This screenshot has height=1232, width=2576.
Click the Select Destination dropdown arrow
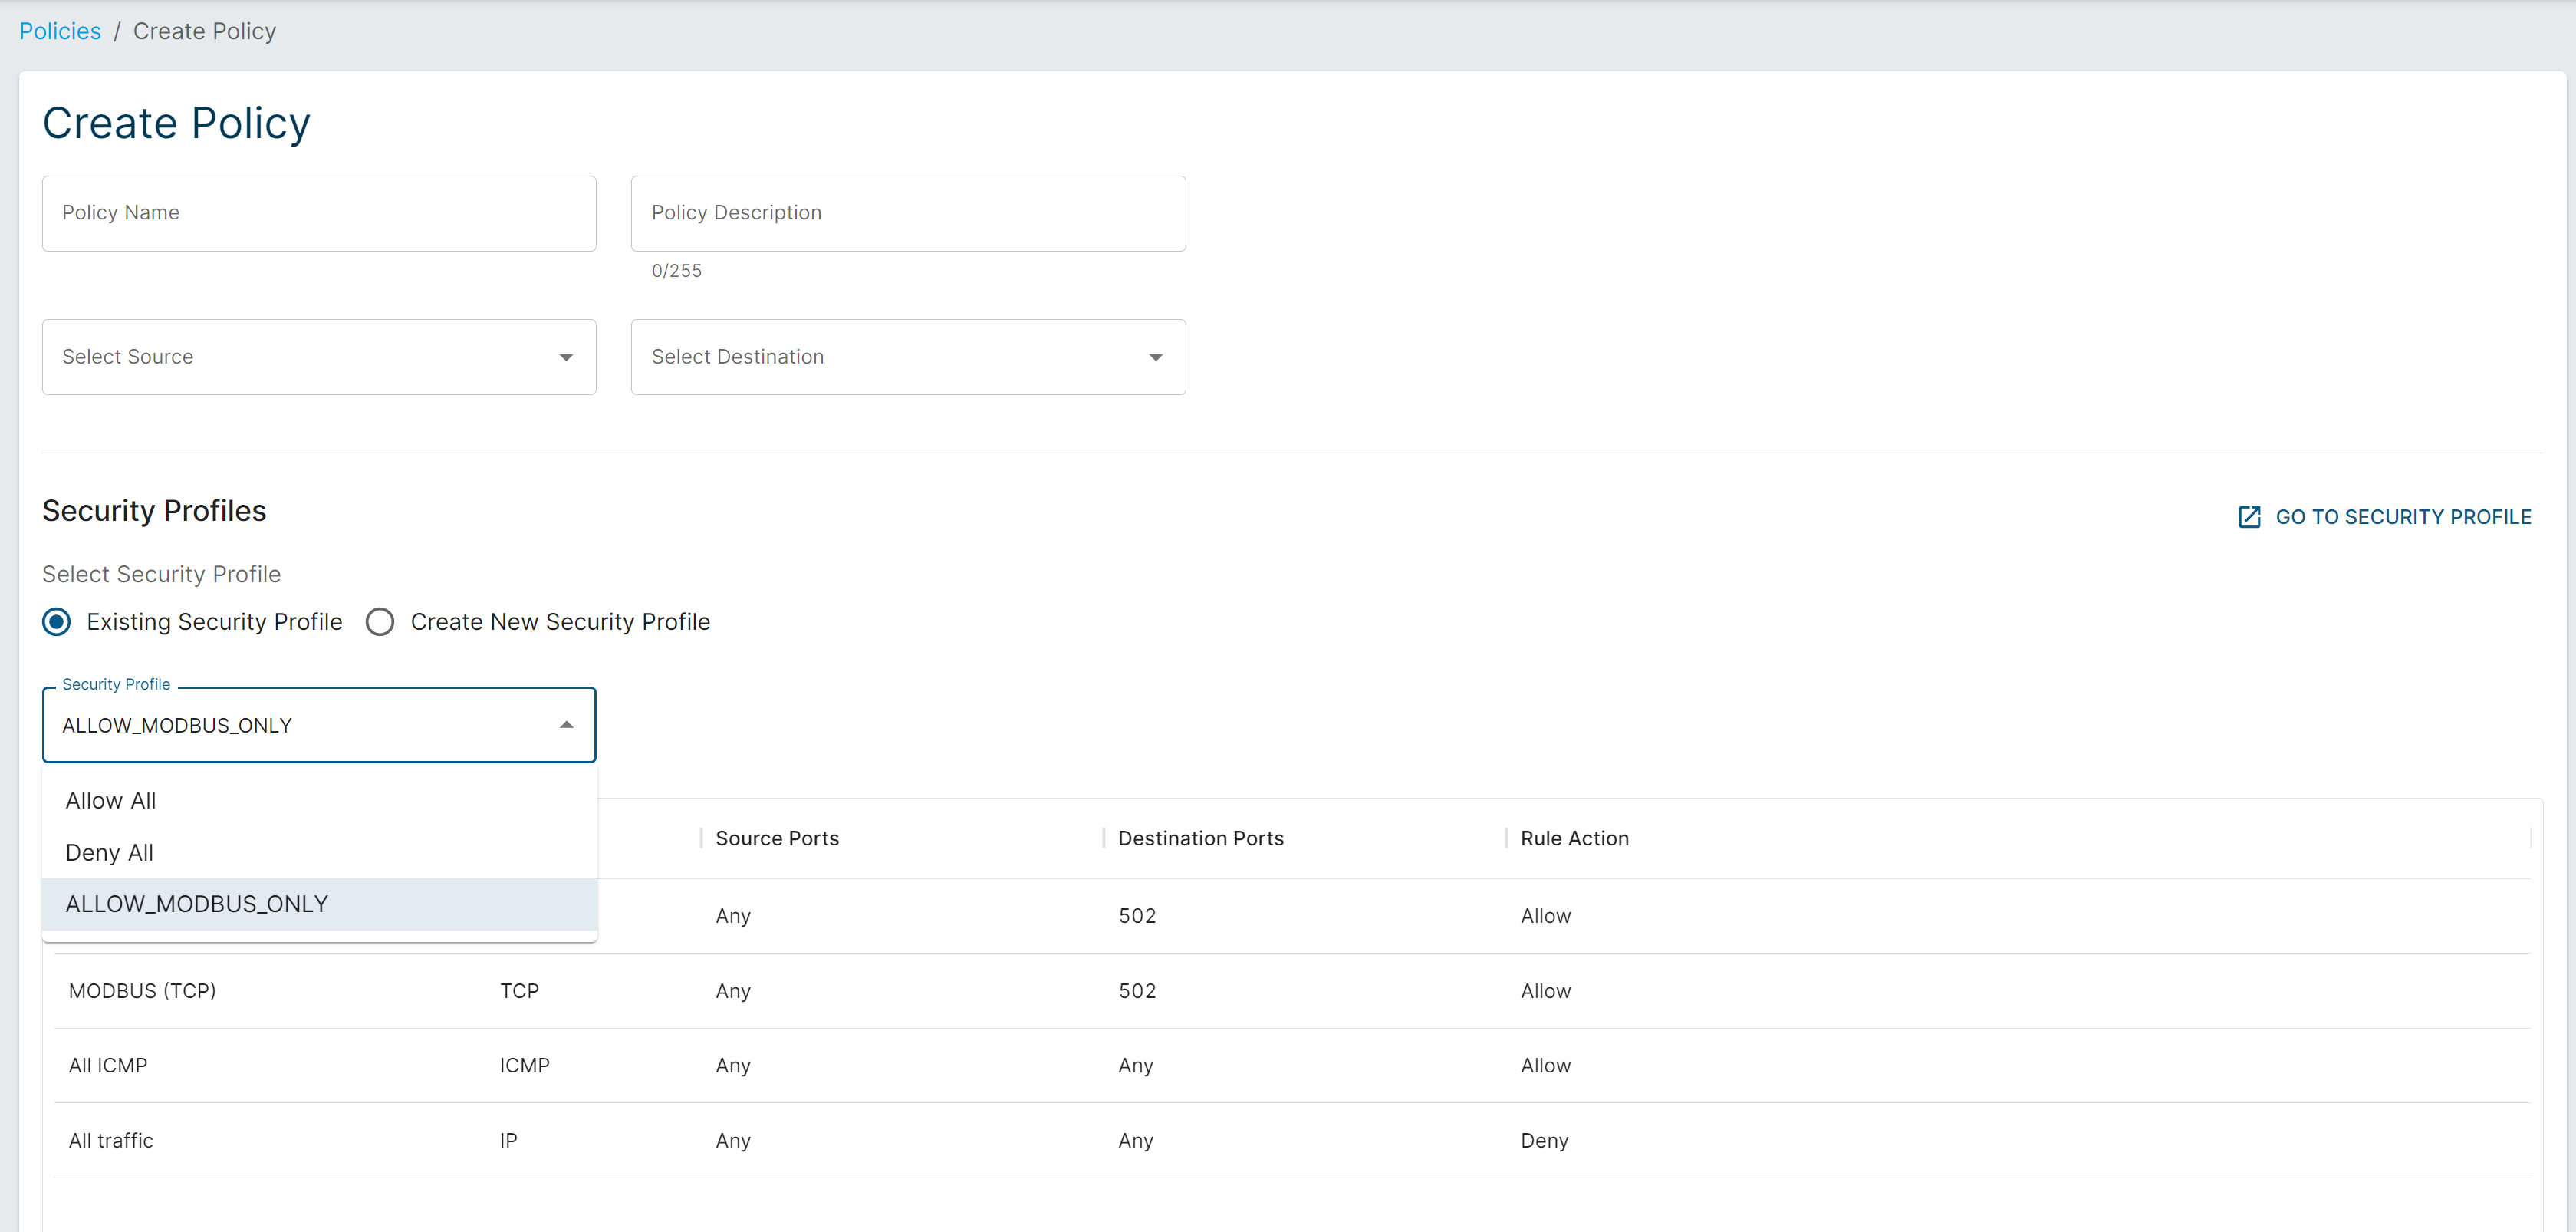pos(1155,357)
